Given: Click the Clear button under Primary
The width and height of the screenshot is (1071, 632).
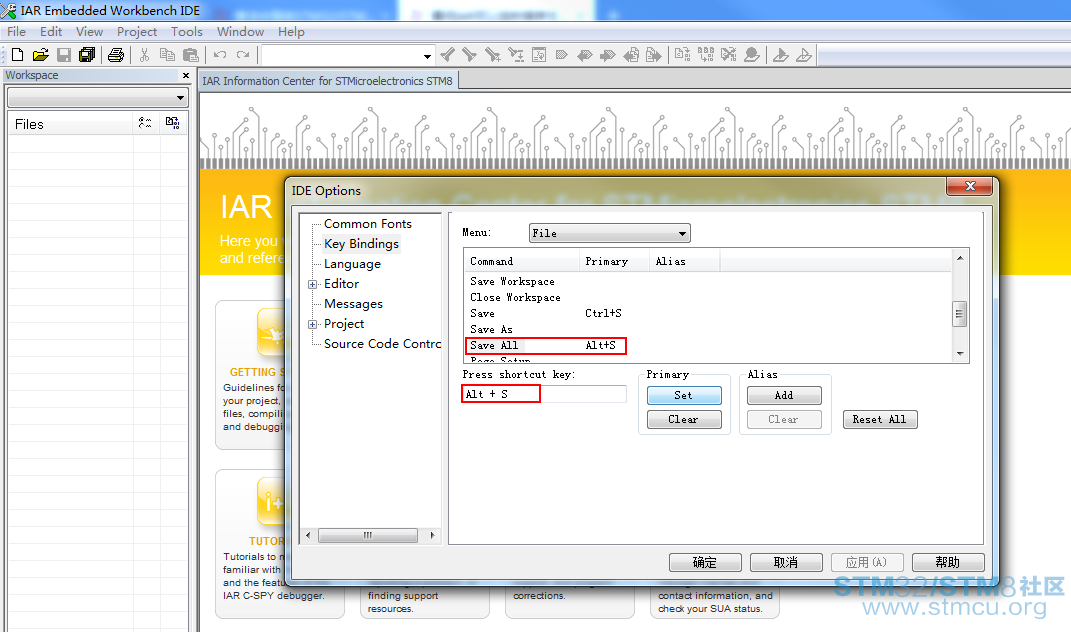Looking at the screenshot, I should point(684,419).
